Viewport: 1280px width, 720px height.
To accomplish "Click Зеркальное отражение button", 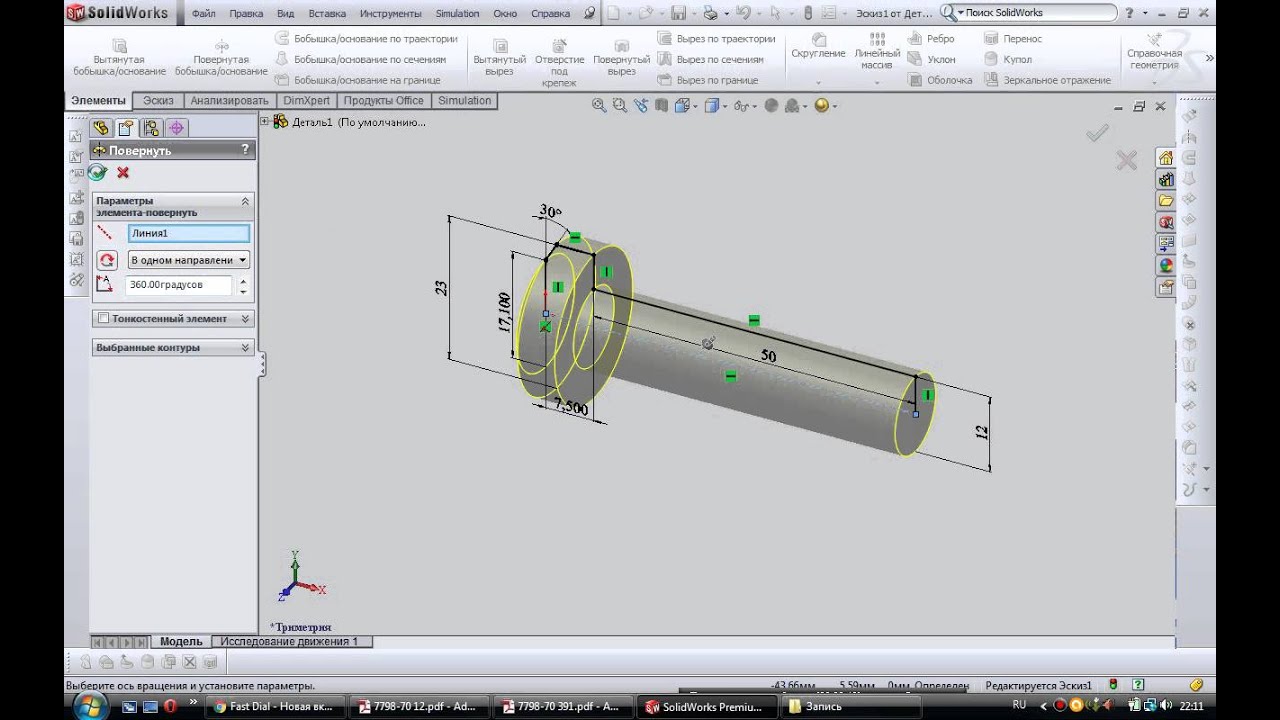I will [x=1047, y=80].
